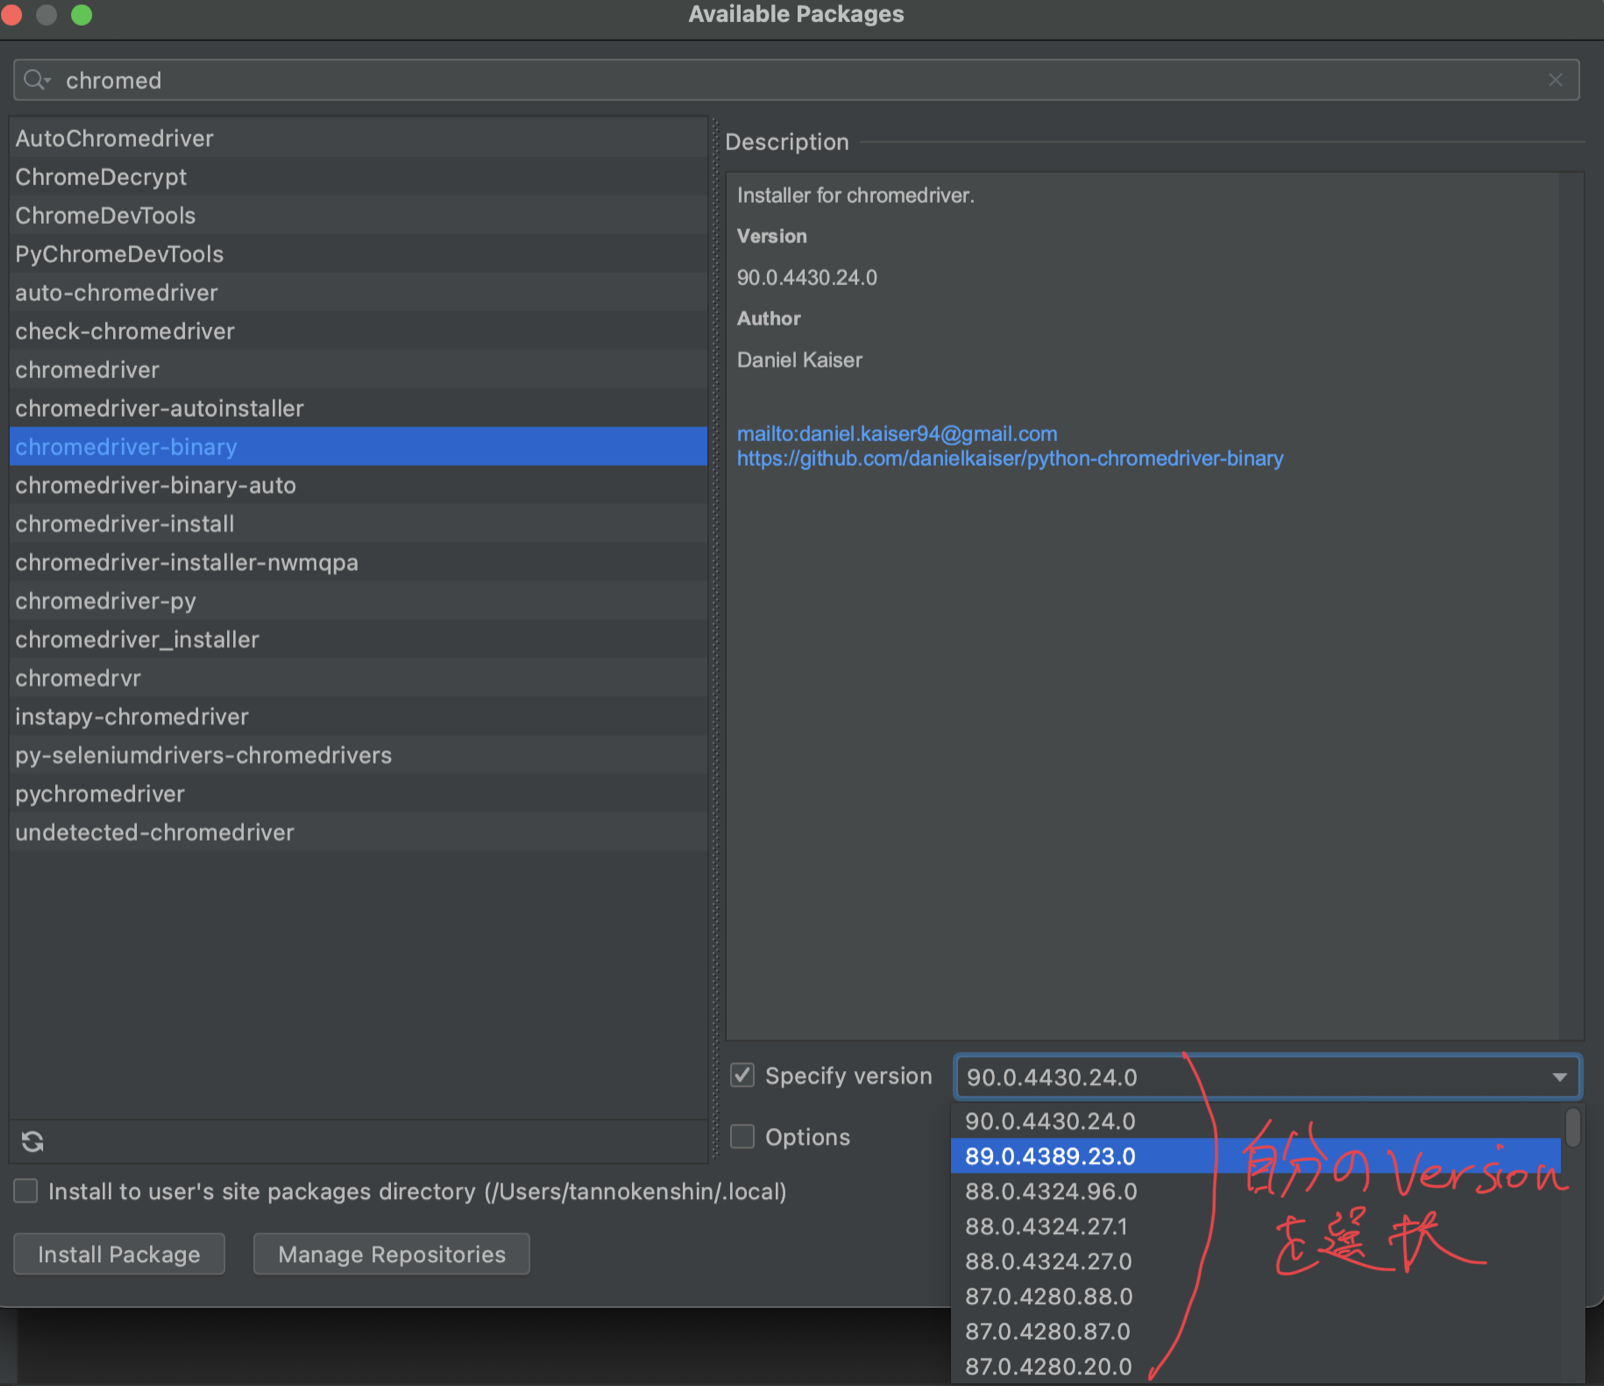Screen dimensions: 1604x1386
Task: Enable the Options checkbox
Action: click(742, 1137)
